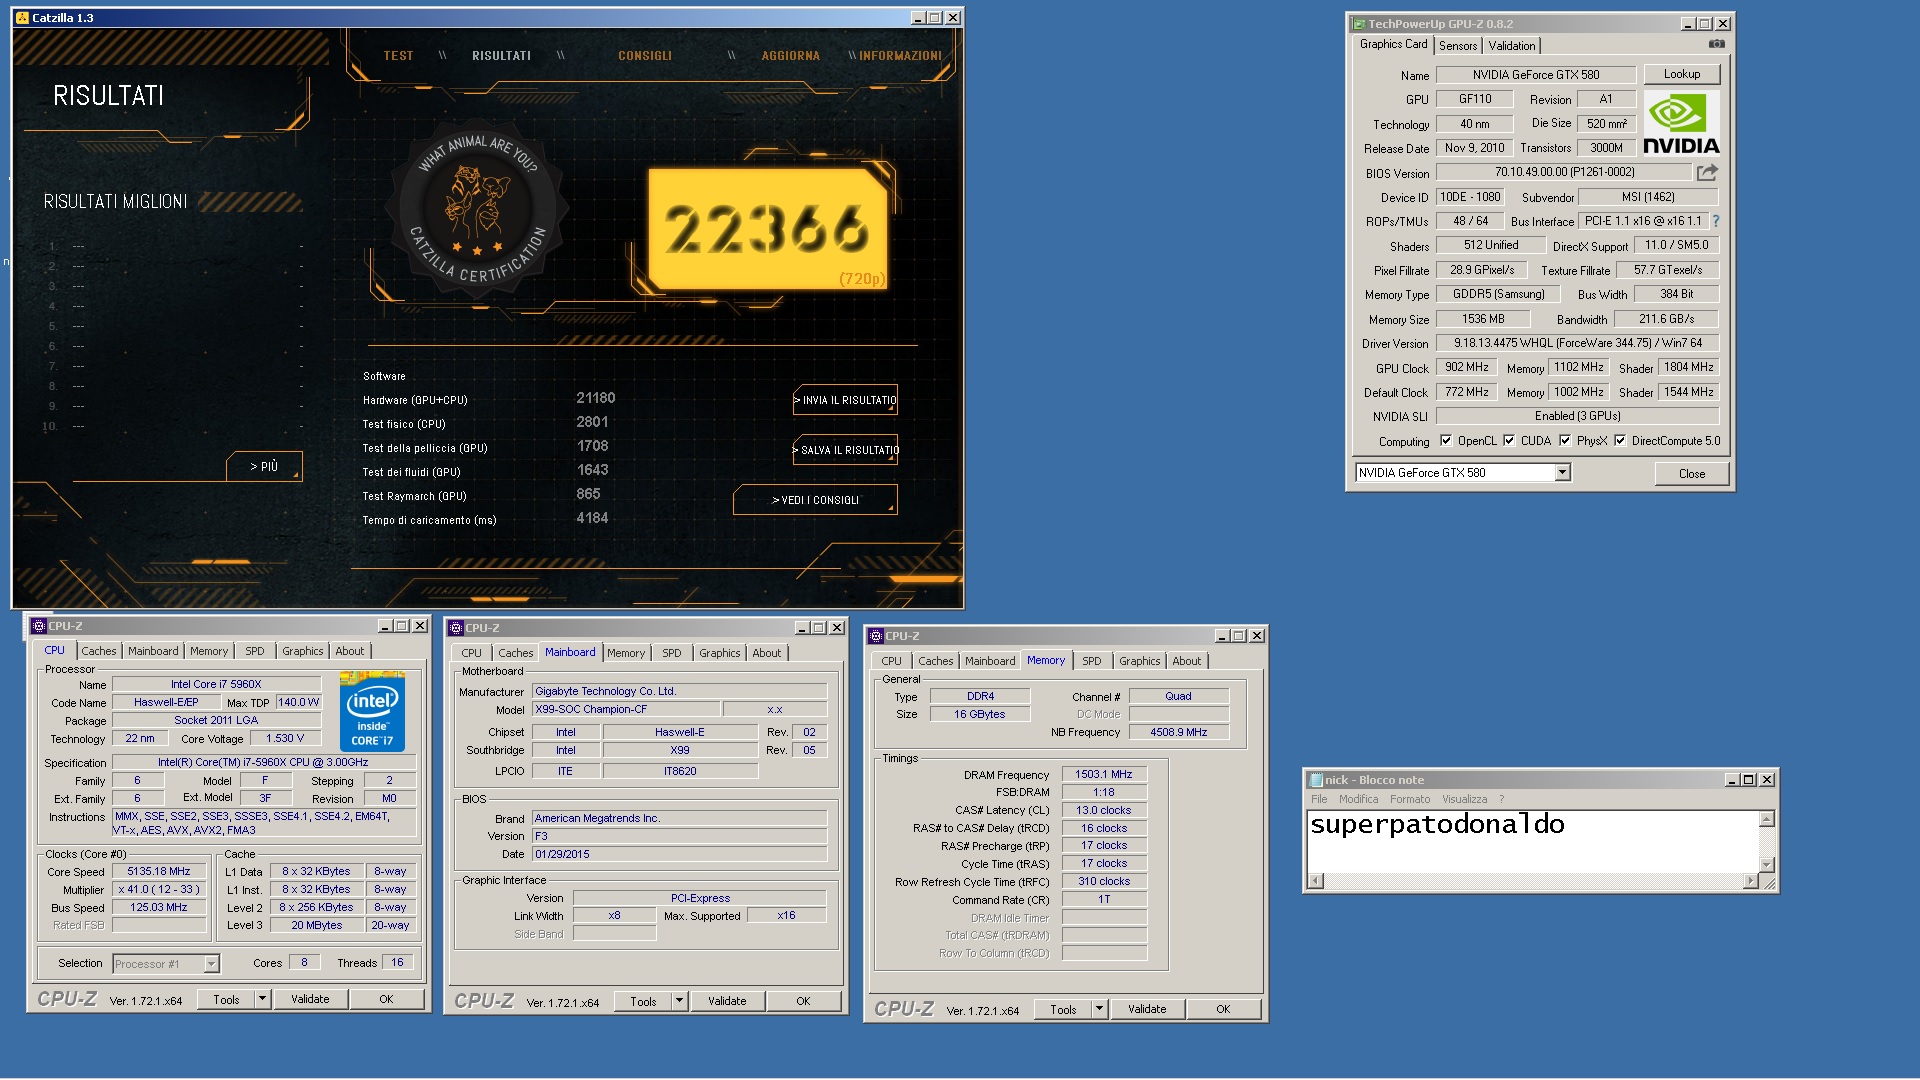
Task: Maximize the Catzilla window
Action: point(935,18)
